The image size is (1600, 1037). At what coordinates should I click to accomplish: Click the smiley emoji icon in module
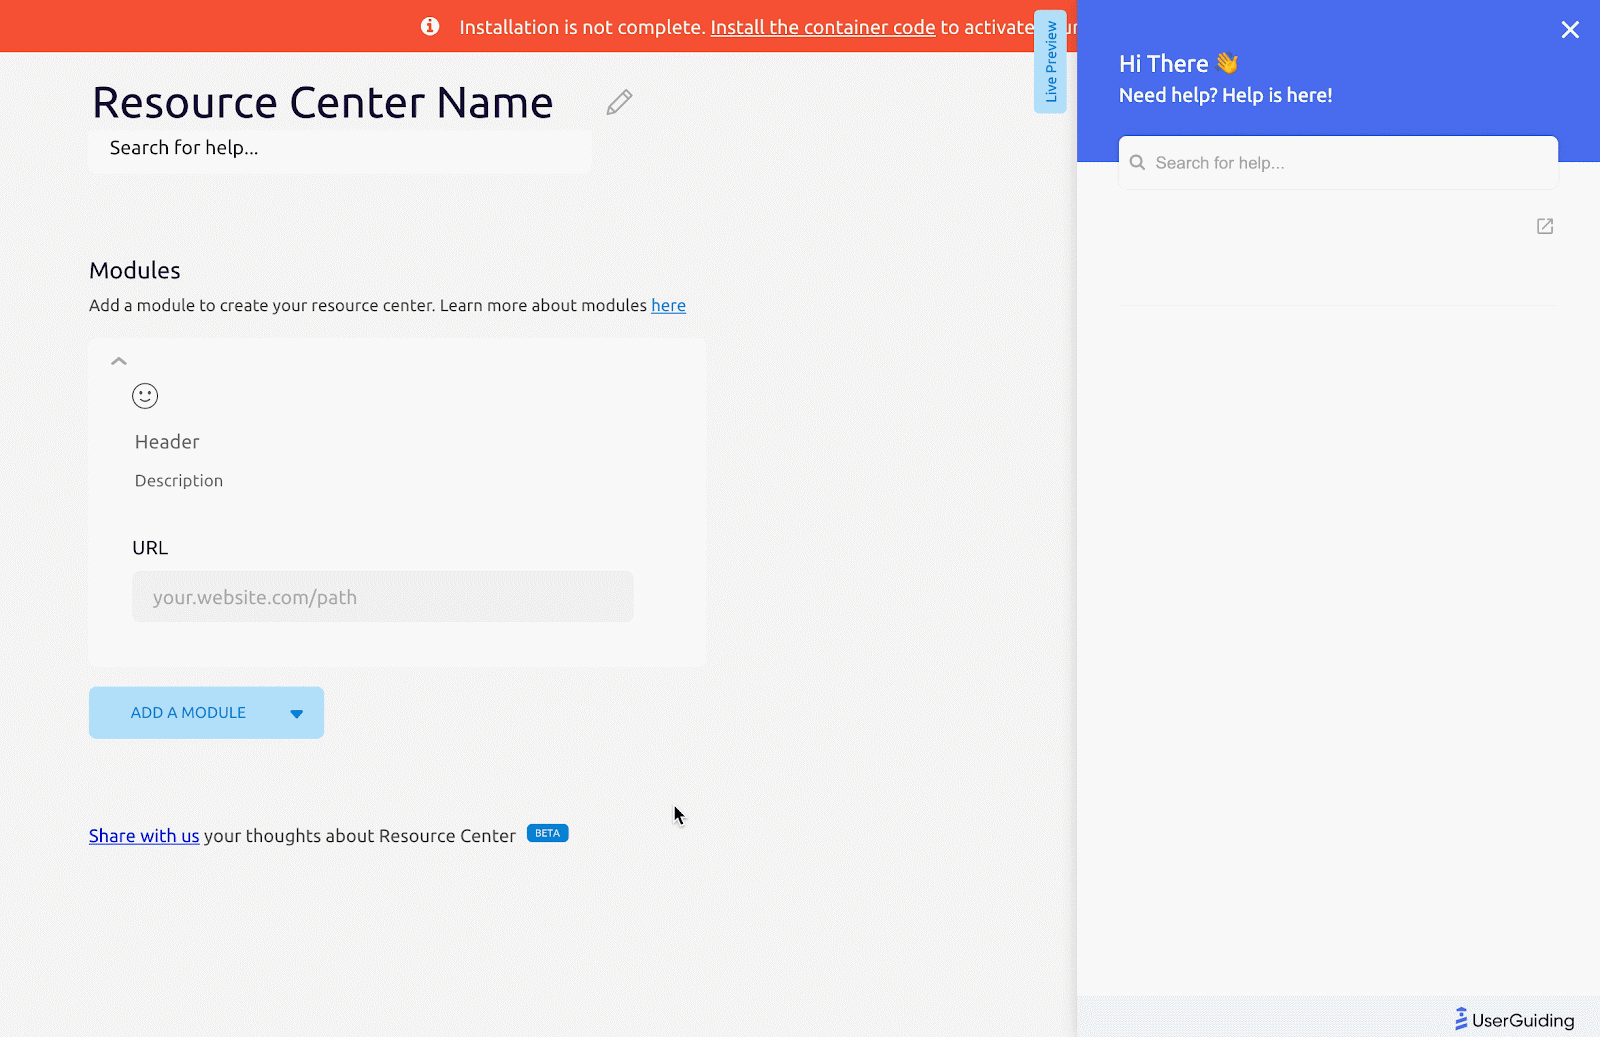pyautogui.click(x=145, y=396)
